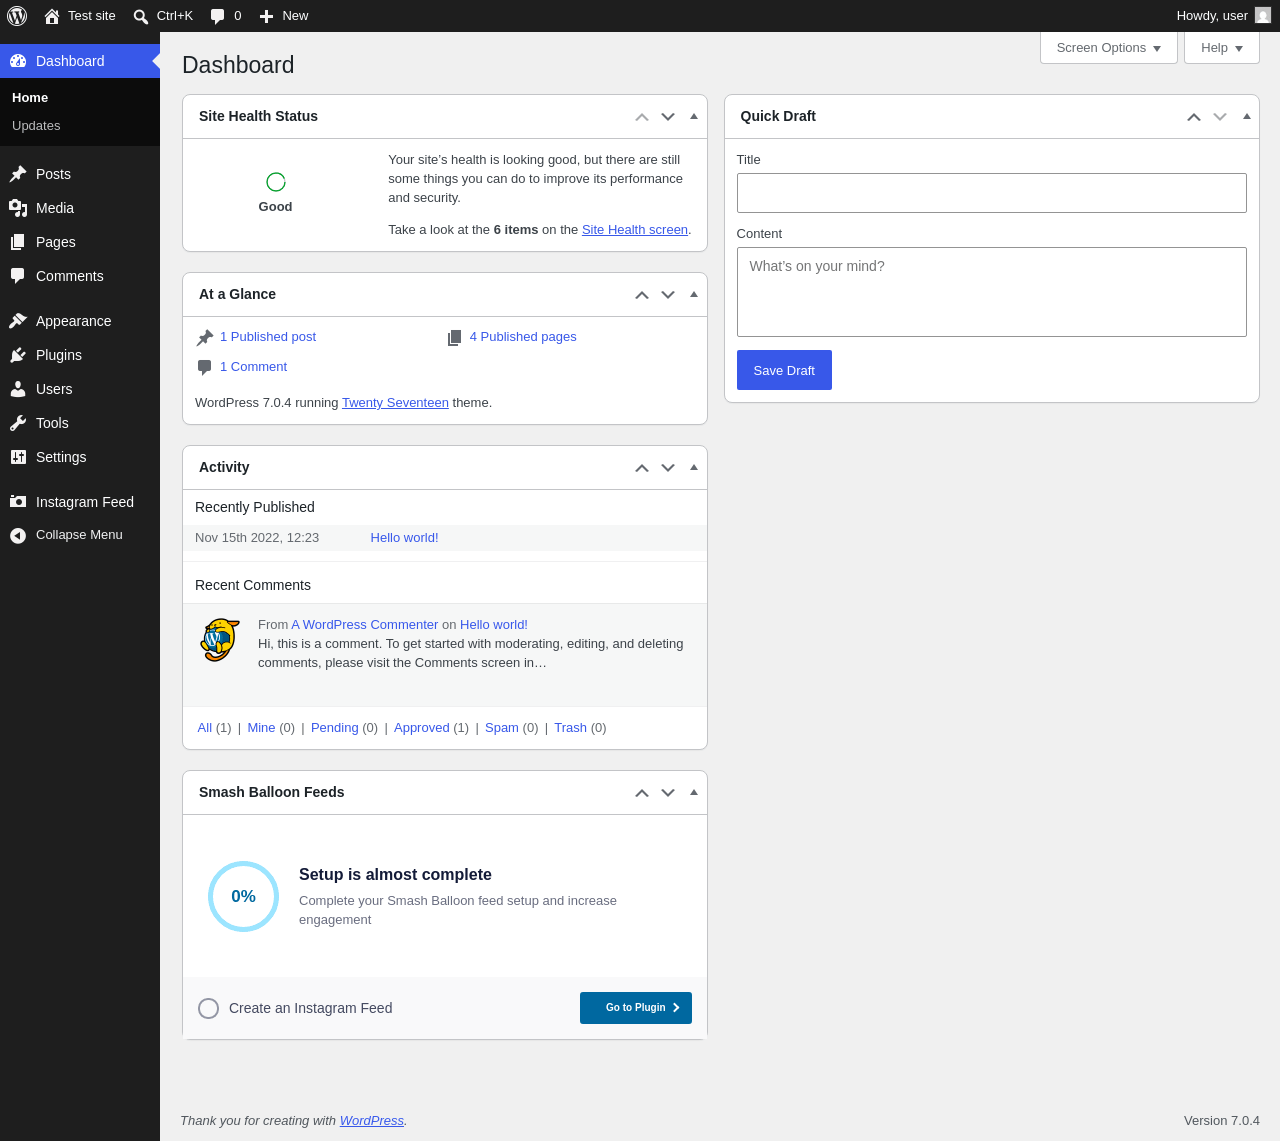This screenshot has height=1141, width=1280.
Task: Move Quick Draft widget up
Action: 1194,117
